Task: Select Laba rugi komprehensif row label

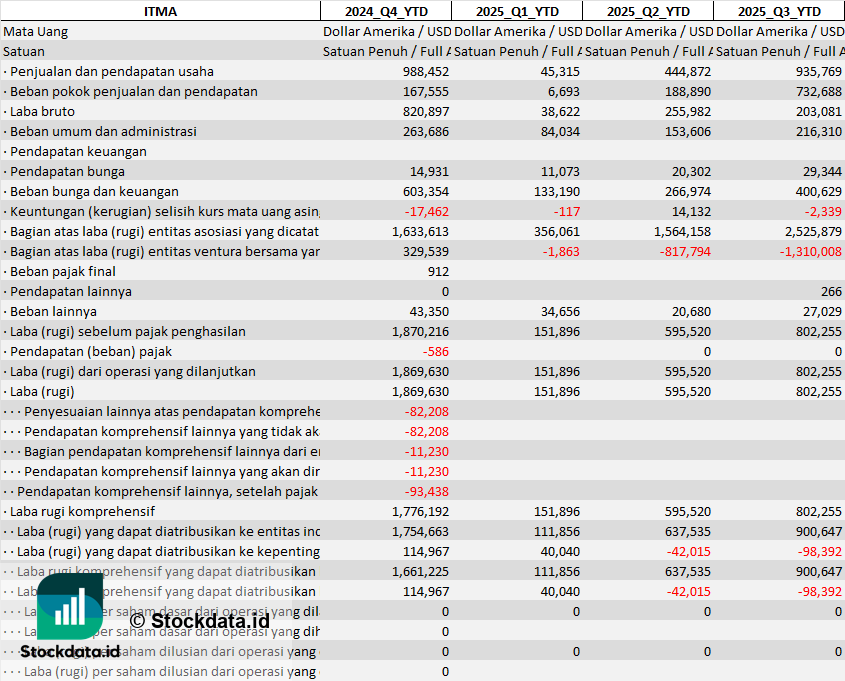Action: pos(82,511)
